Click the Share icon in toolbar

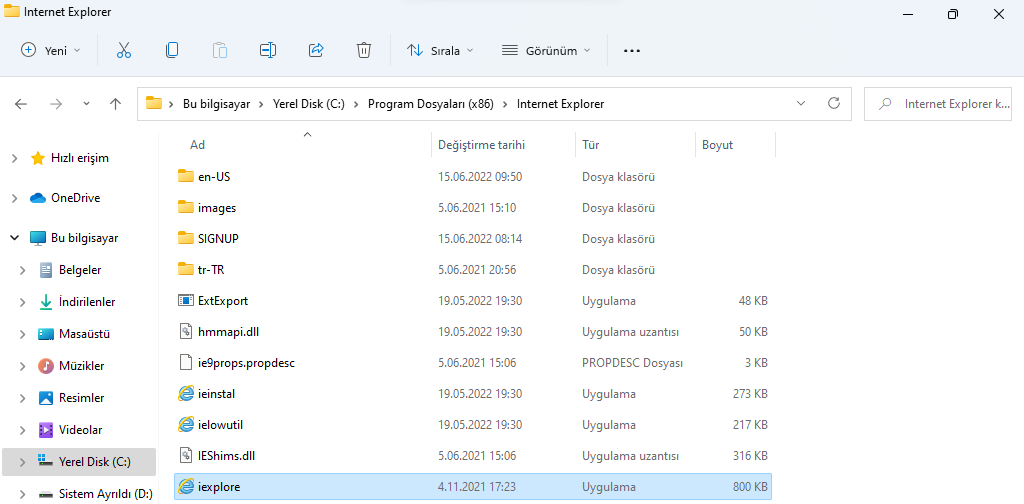coord(316,50)
